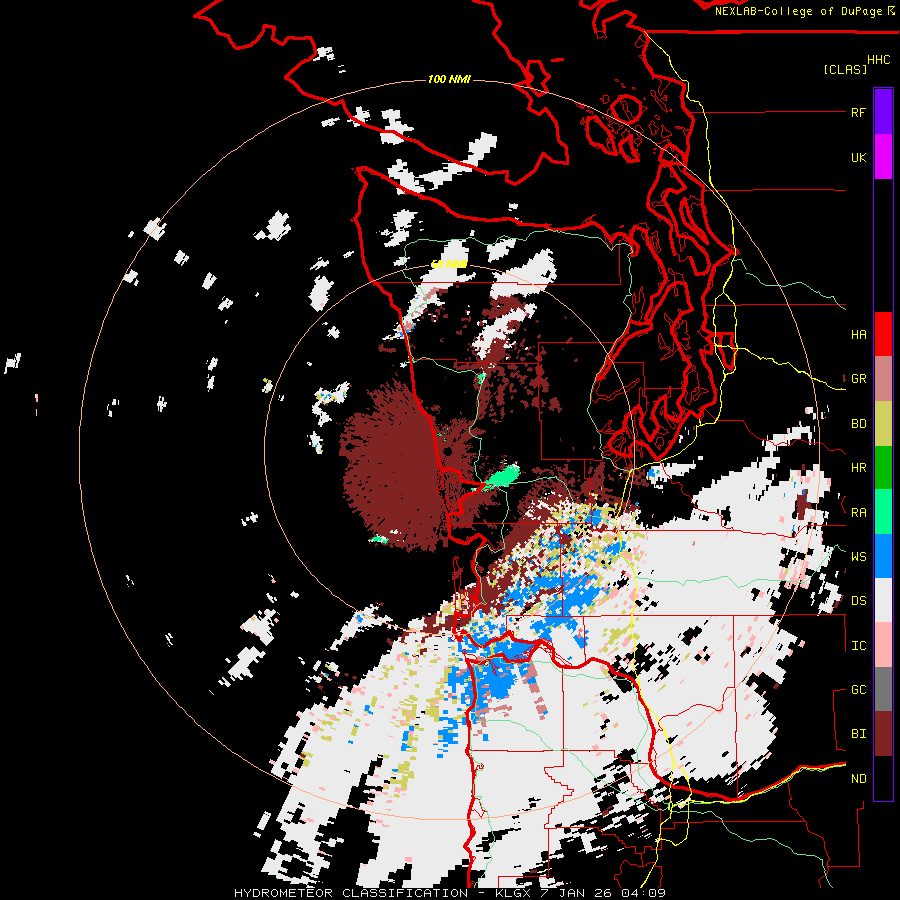
Task: Select the BD yellow-olive legend swatch
Action: point(883,424)
